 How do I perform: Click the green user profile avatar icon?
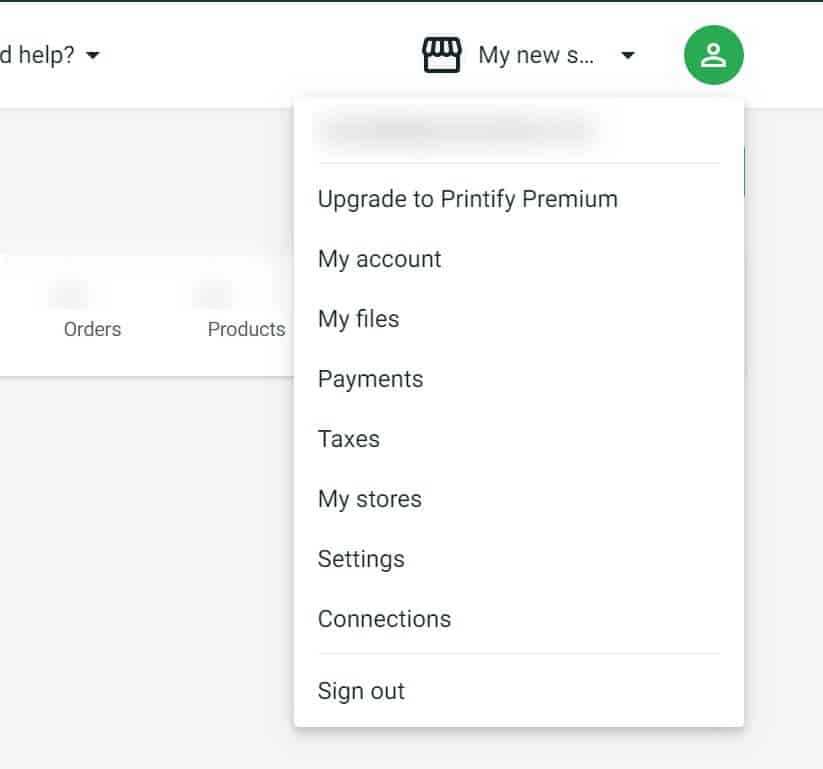click(x=713, y=55)
